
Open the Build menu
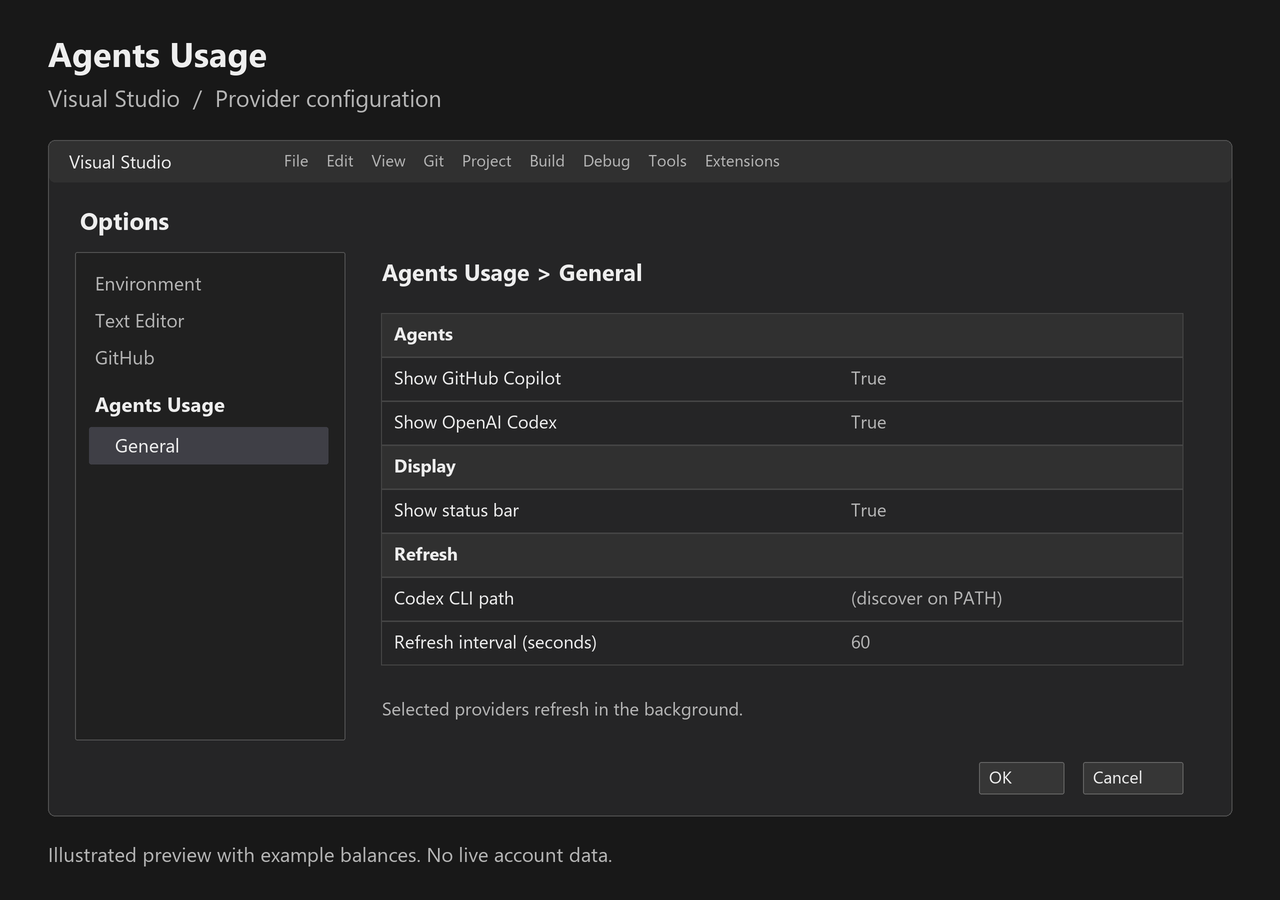point(547,161)
